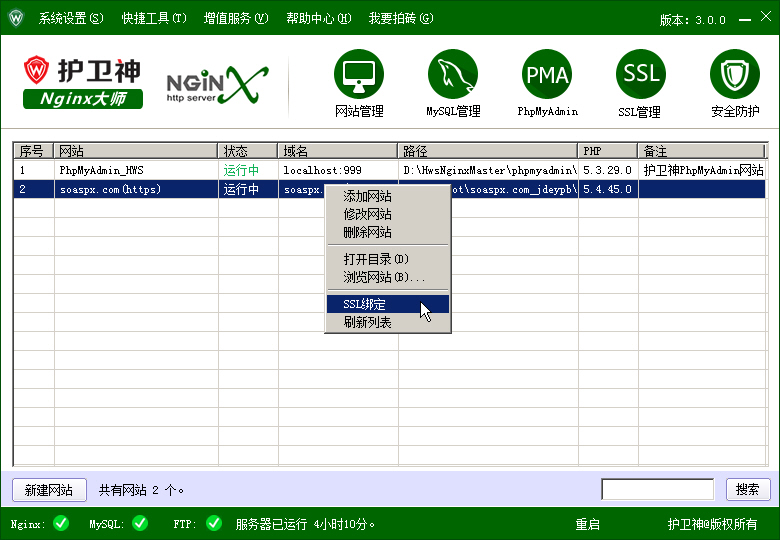Click the MySQL status green check icon
Screen dimensions: 780x540
[x=140, y=523]
